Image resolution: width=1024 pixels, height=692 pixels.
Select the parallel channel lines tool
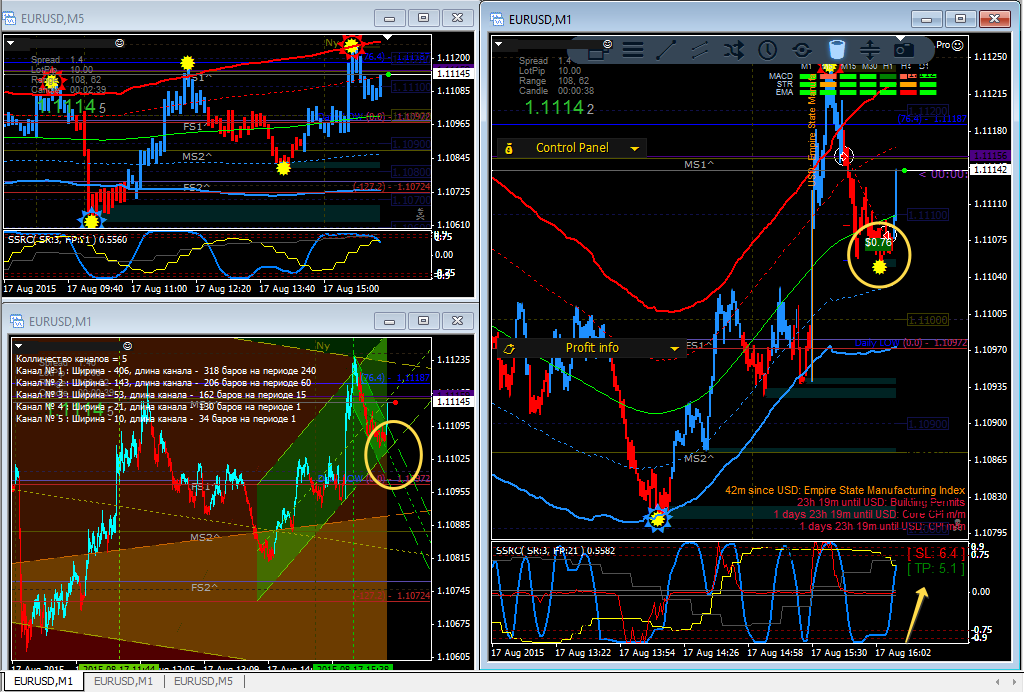699,50
